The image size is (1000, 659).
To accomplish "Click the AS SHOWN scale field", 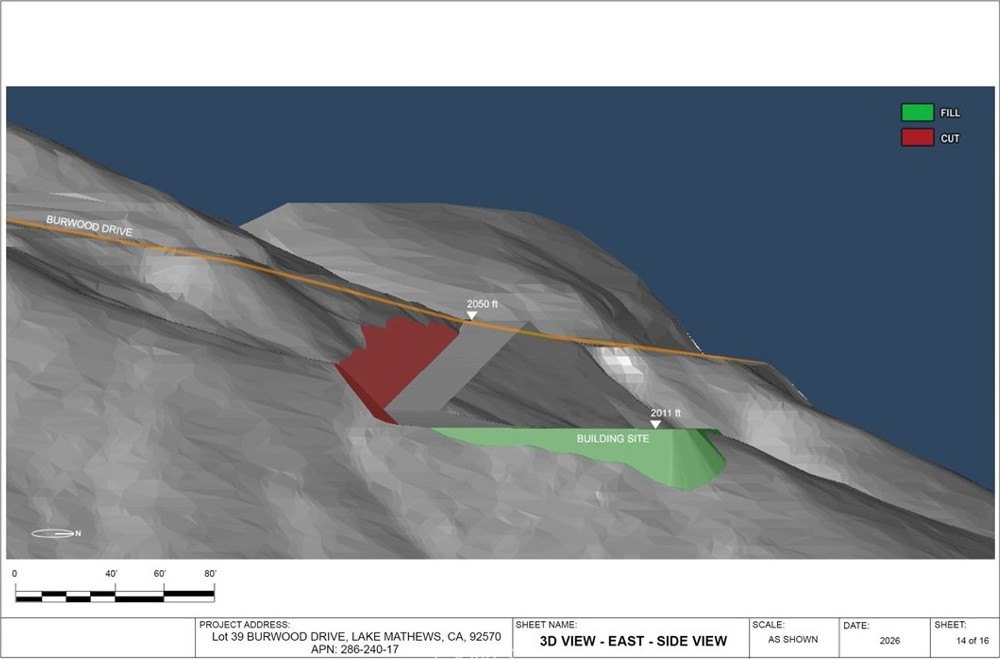I will point(793,639).
